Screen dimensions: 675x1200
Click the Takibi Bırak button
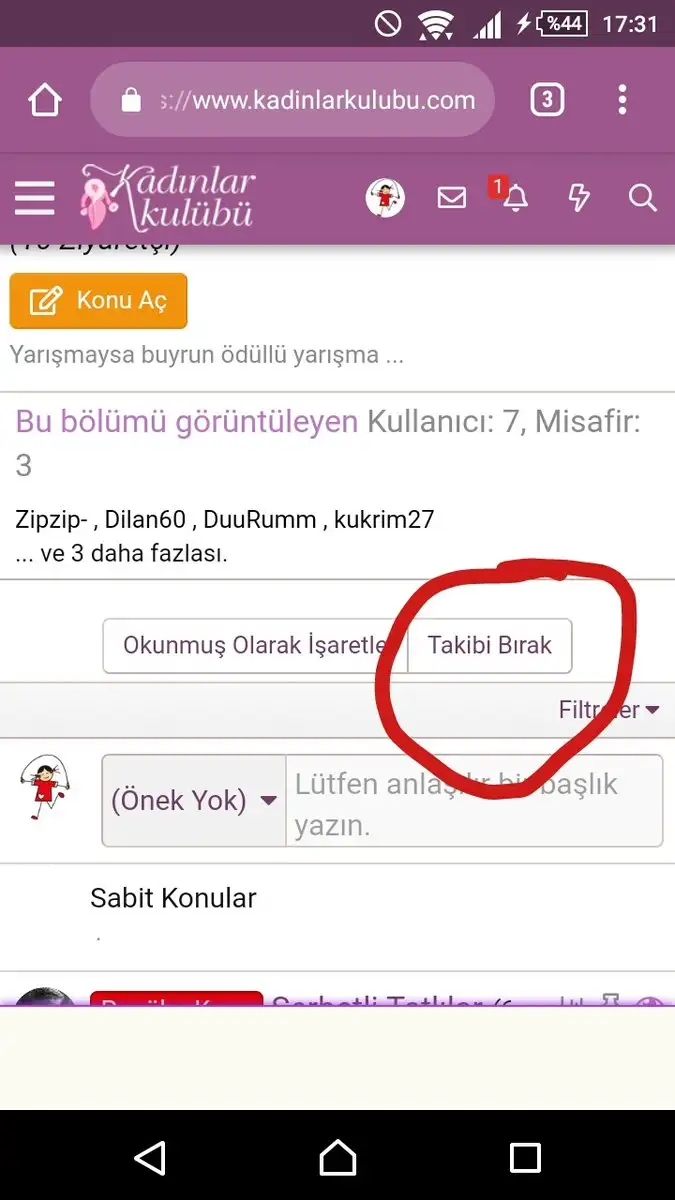pos(490,645)
